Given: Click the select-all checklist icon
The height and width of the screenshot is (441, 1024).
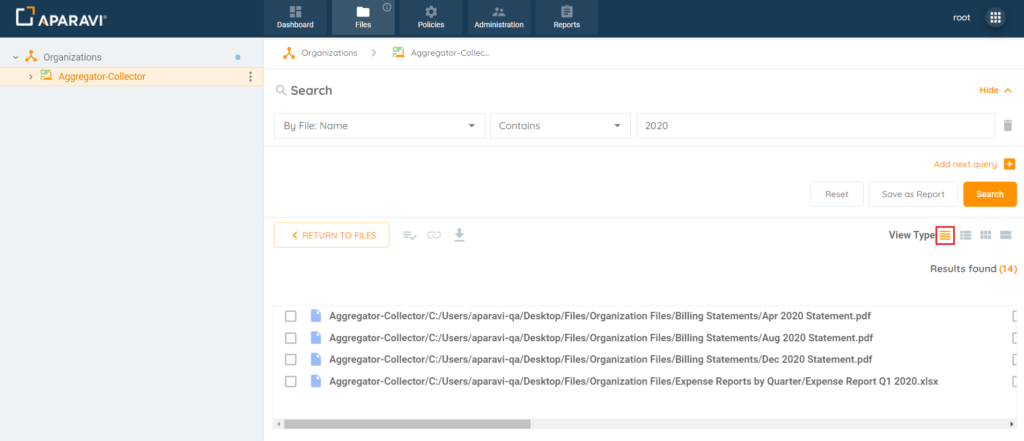Looking at the screenshot, I should click(409, 235).
